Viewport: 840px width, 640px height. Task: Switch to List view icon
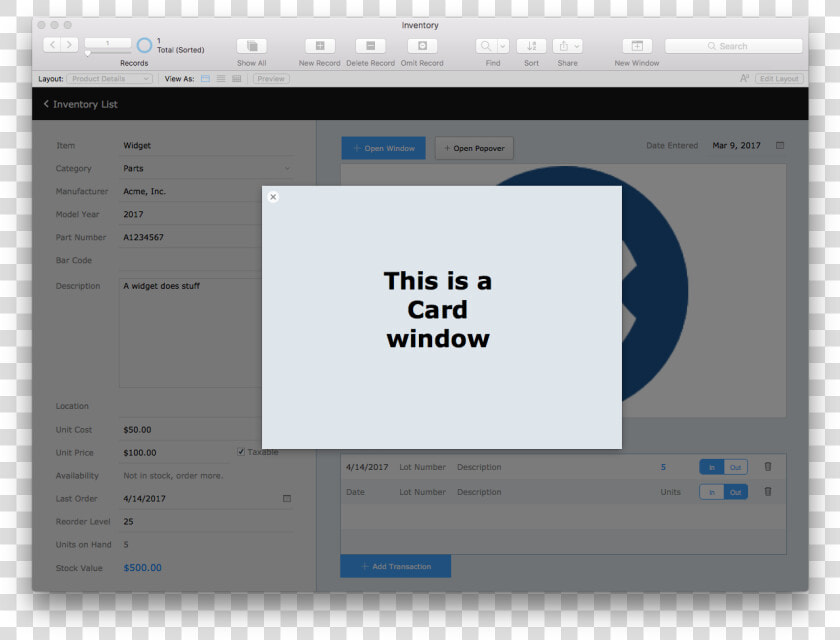click(x=221, y=79)
